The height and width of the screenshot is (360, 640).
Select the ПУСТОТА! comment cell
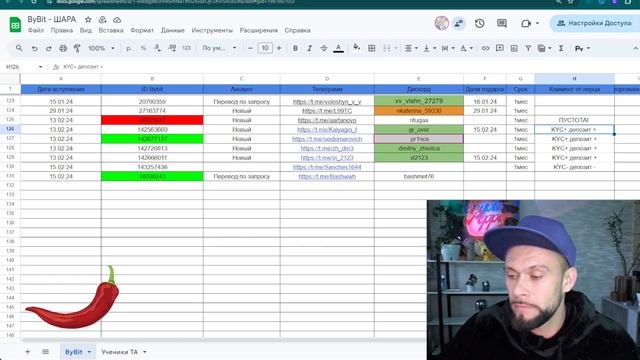[574, 120]
